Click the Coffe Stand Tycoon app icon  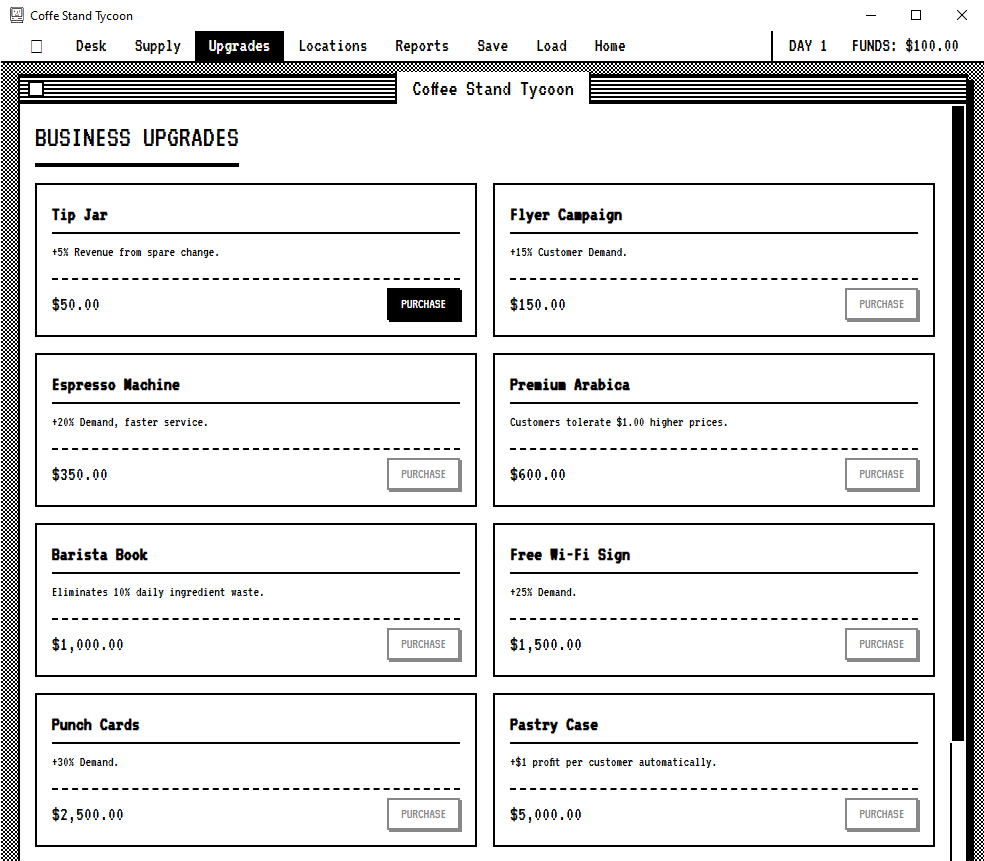[17, 15]
